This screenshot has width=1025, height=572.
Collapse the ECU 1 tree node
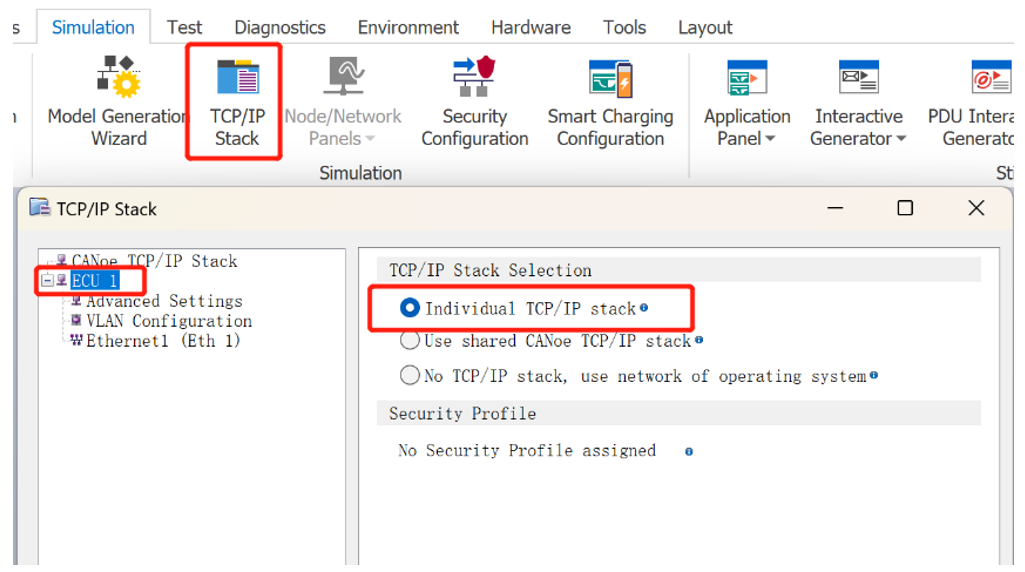pyautogui.click(x=48, y=281)
